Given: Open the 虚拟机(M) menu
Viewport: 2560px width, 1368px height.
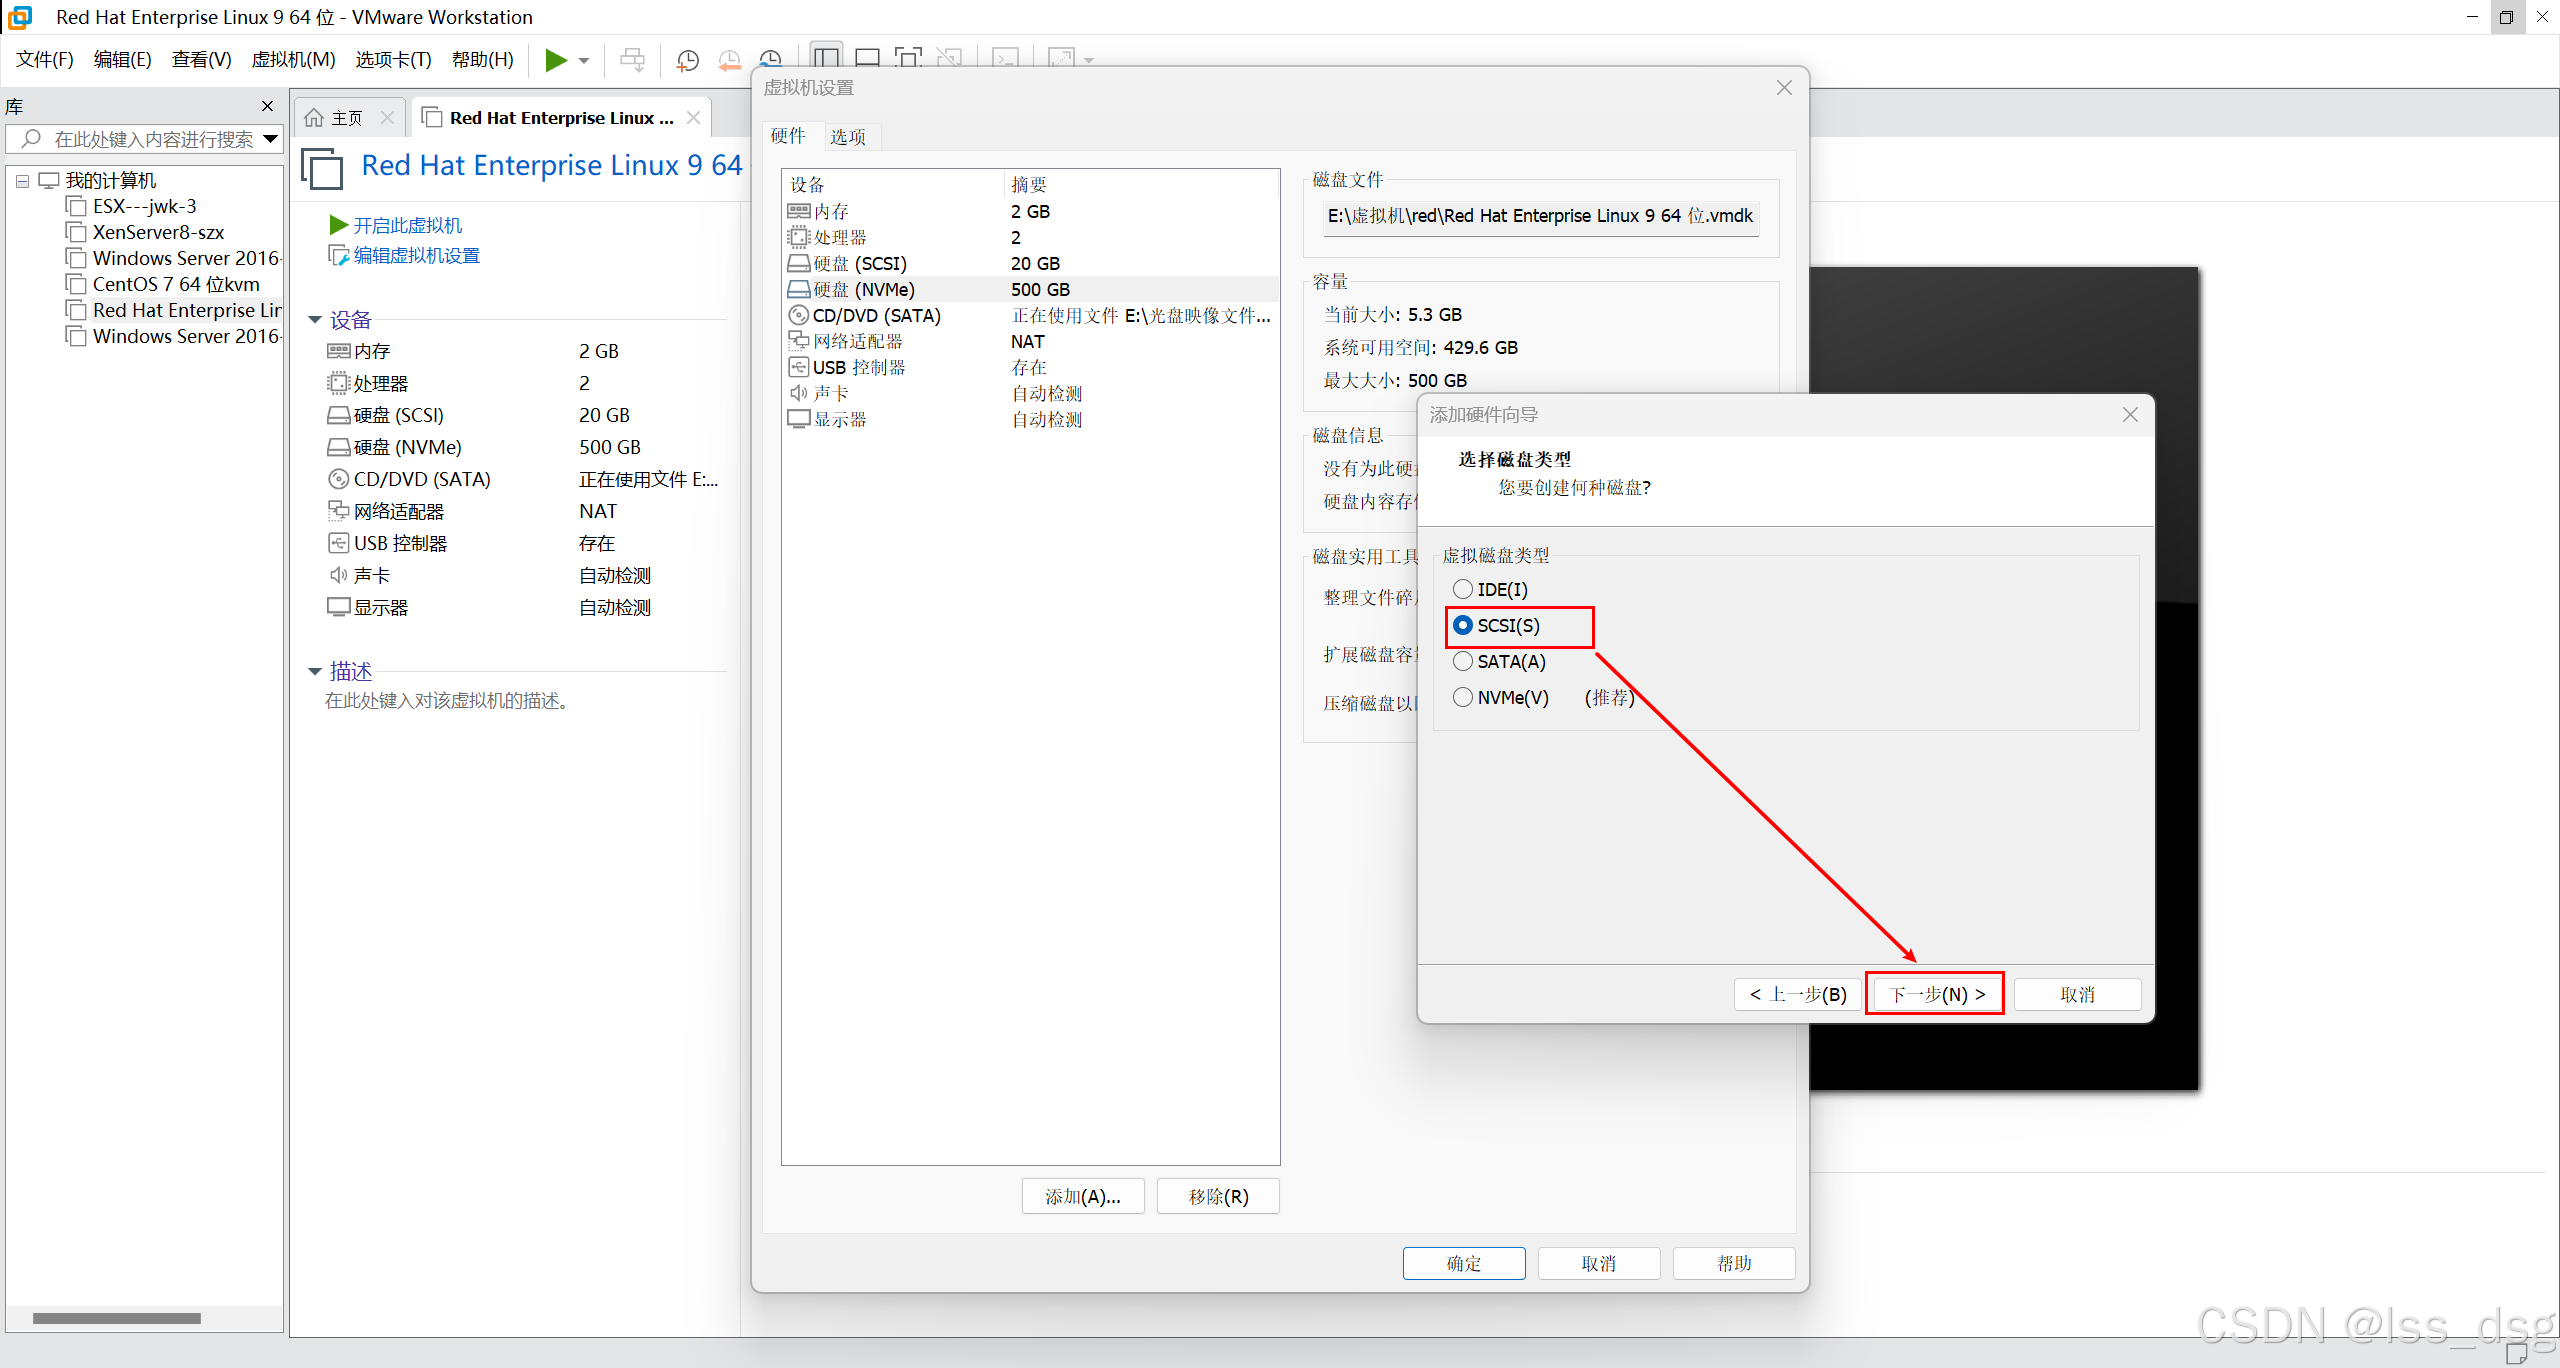Looking at the screenshot, I should point(293,60).
